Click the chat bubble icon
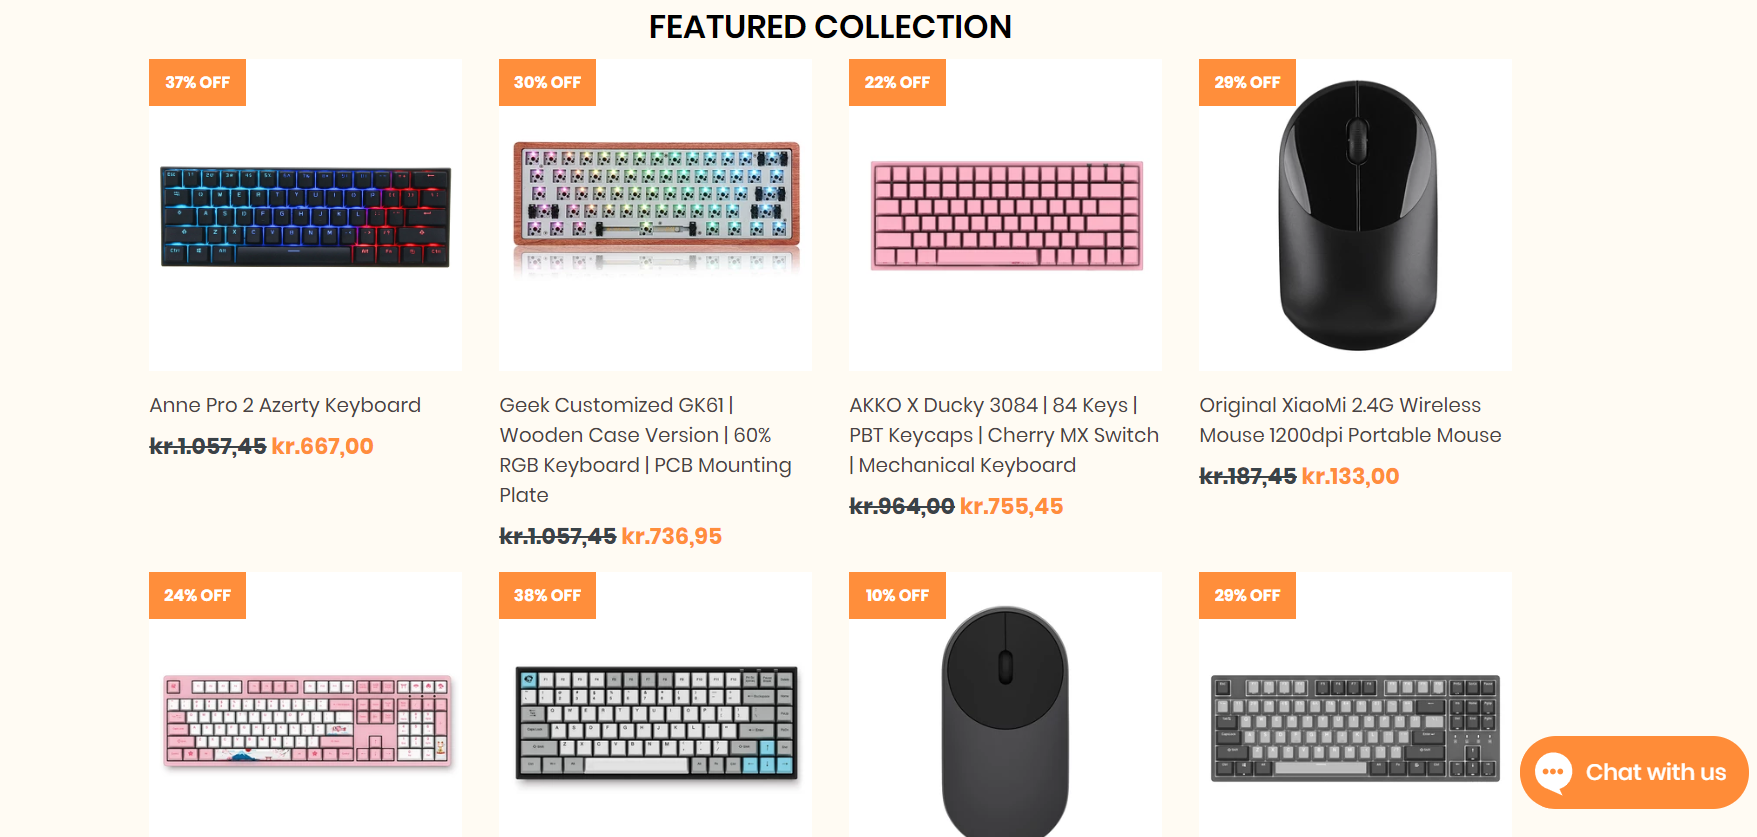The width and height of the screenshot is (1757, 837). (1553, 773)
